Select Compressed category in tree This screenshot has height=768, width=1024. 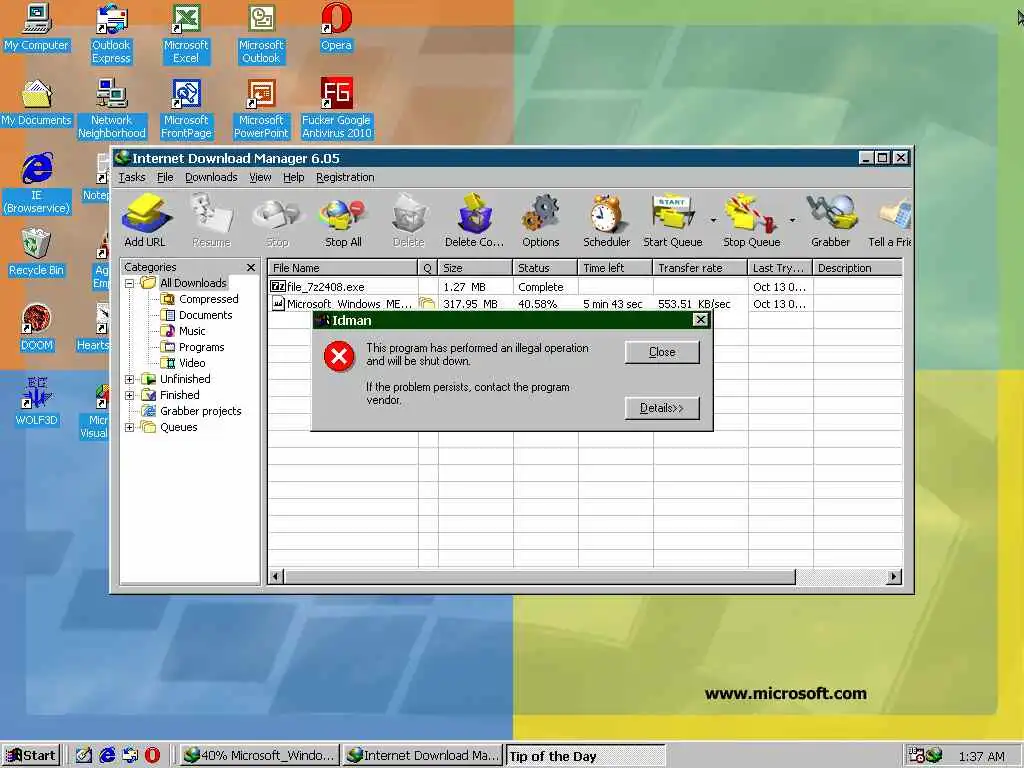point(200,299)
